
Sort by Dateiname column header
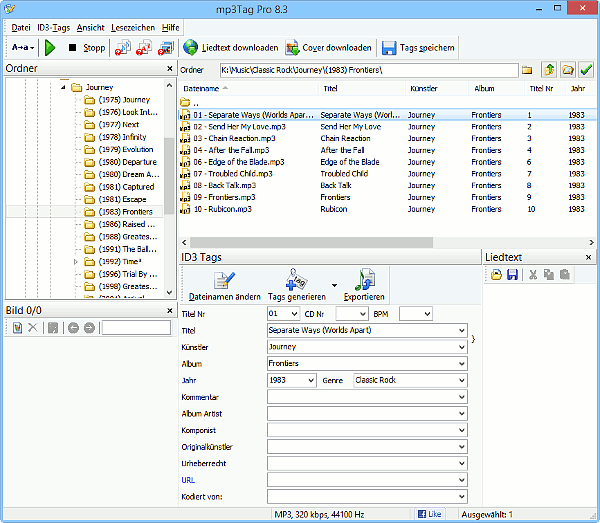coord(249,89)
